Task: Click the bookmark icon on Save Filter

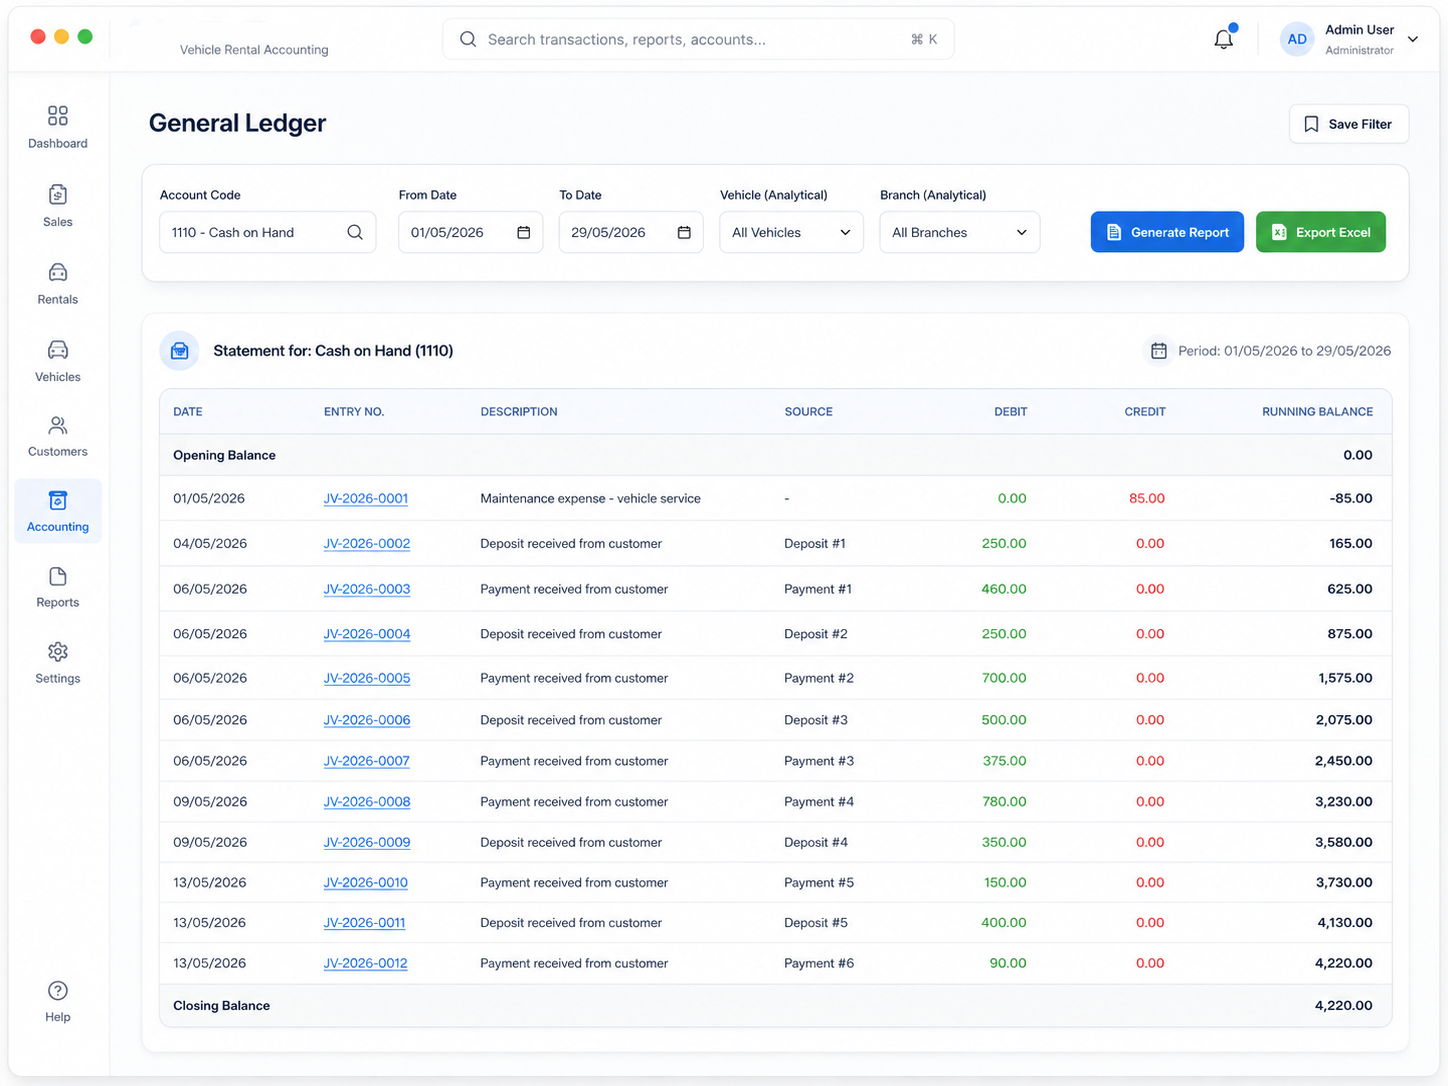Action: [x=1311, y=124]
